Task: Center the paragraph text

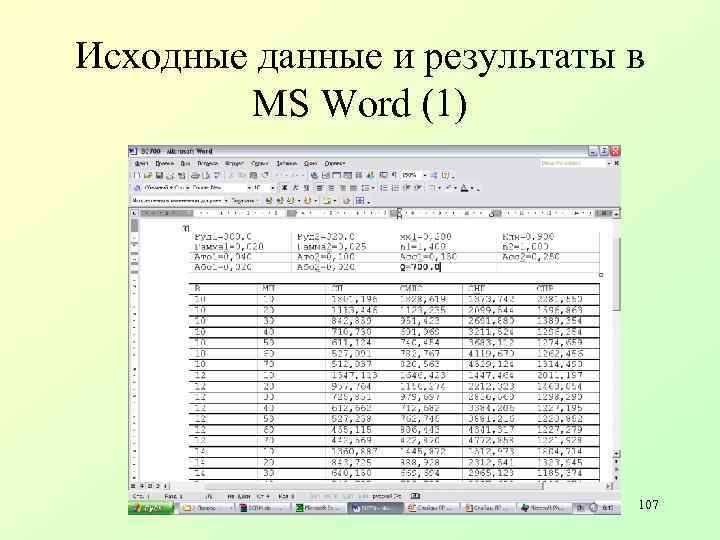Action: pyautogui.click(x=331, y=188)
